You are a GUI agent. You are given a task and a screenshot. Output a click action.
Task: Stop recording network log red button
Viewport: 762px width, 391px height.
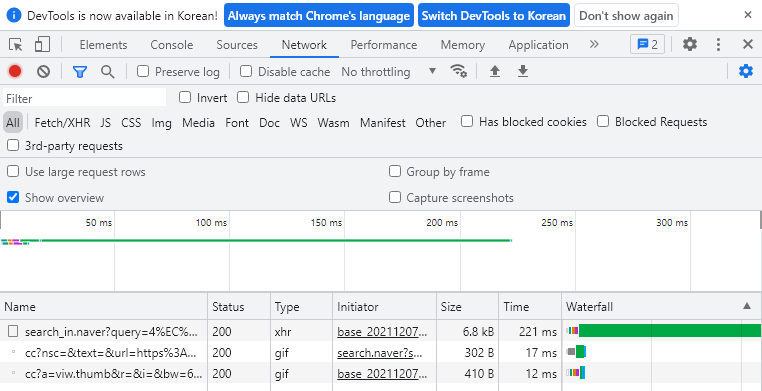pyautogui.click(x=15, y=71)
